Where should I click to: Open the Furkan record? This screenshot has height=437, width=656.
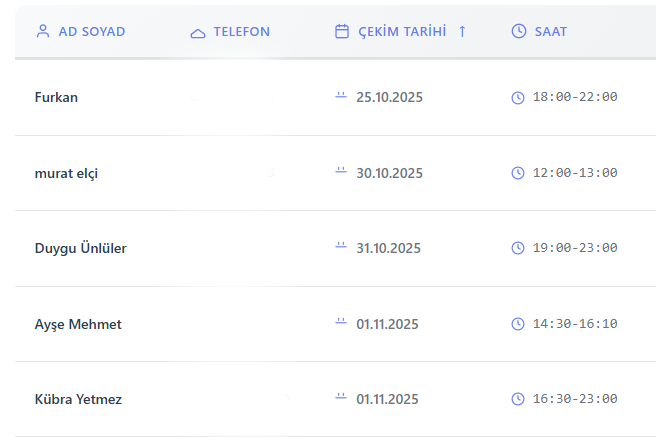pos(56,97)
